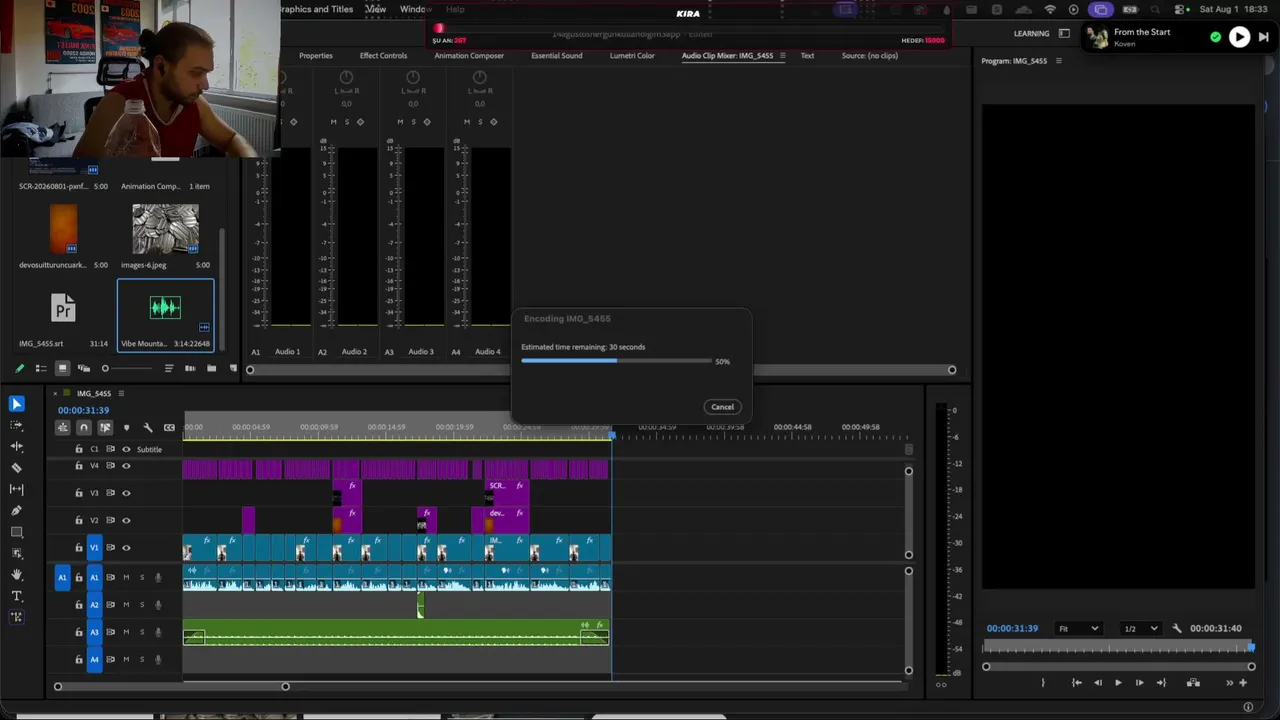The image size is (1280, 720).
Task: Solo the A3 audio track
Action: [x=141, y=632]
